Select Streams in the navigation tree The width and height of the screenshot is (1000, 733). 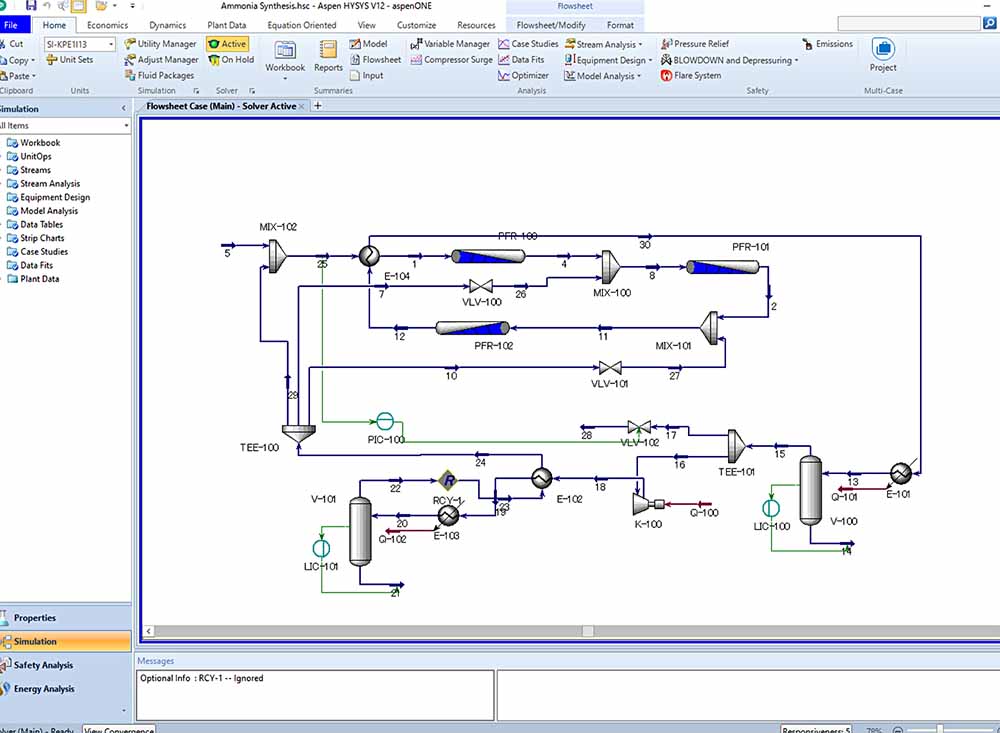tap(29, 170)
